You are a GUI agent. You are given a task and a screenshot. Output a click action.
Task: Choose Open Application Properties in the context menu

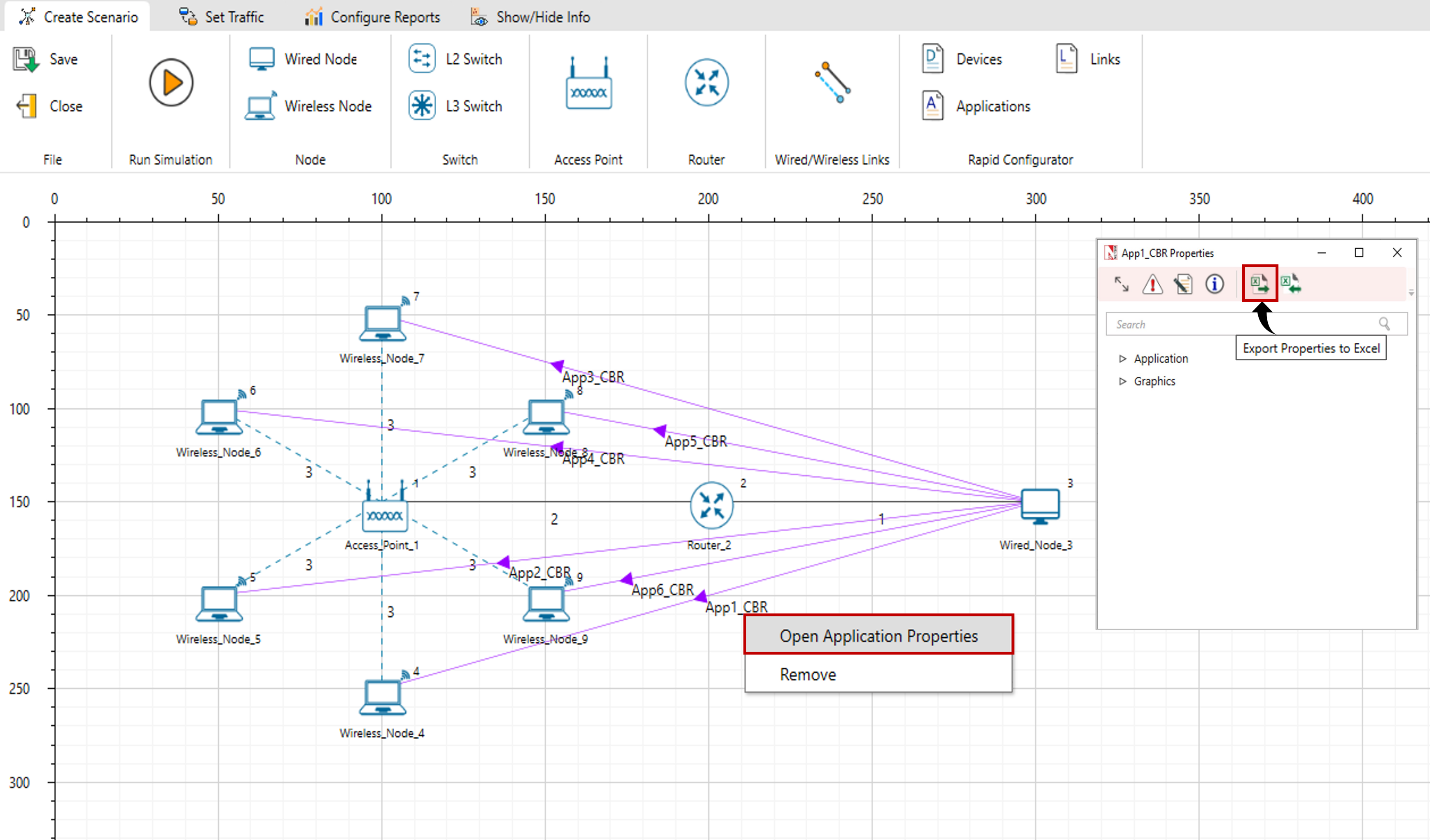click(879, 635)
